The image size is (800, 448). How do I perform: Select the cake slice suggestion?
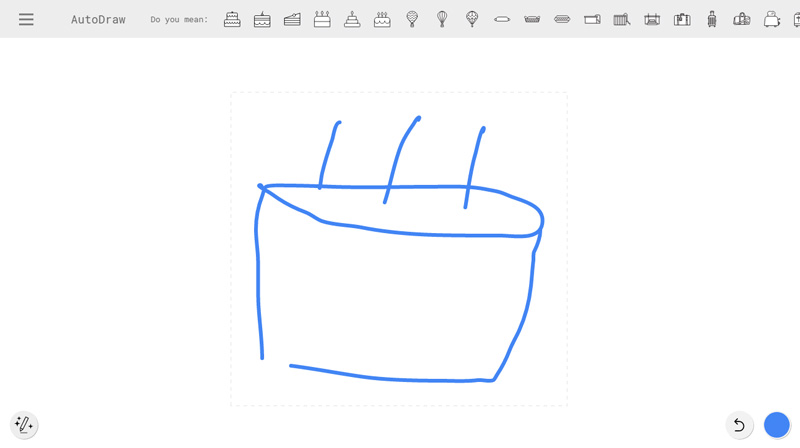click(x=292, y=19)
